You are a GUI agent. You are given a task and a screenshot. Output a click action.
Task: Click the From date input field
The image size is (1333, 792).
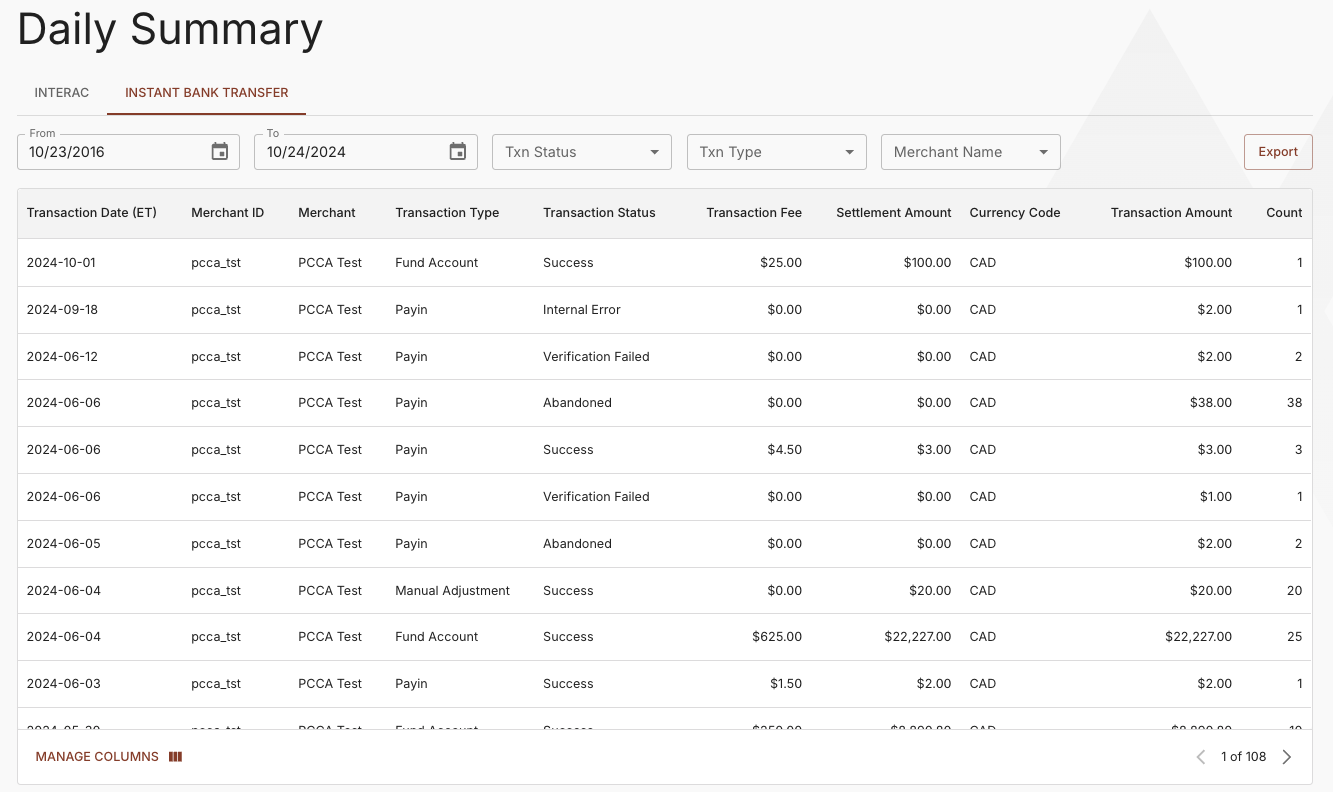tap(110, 151)
